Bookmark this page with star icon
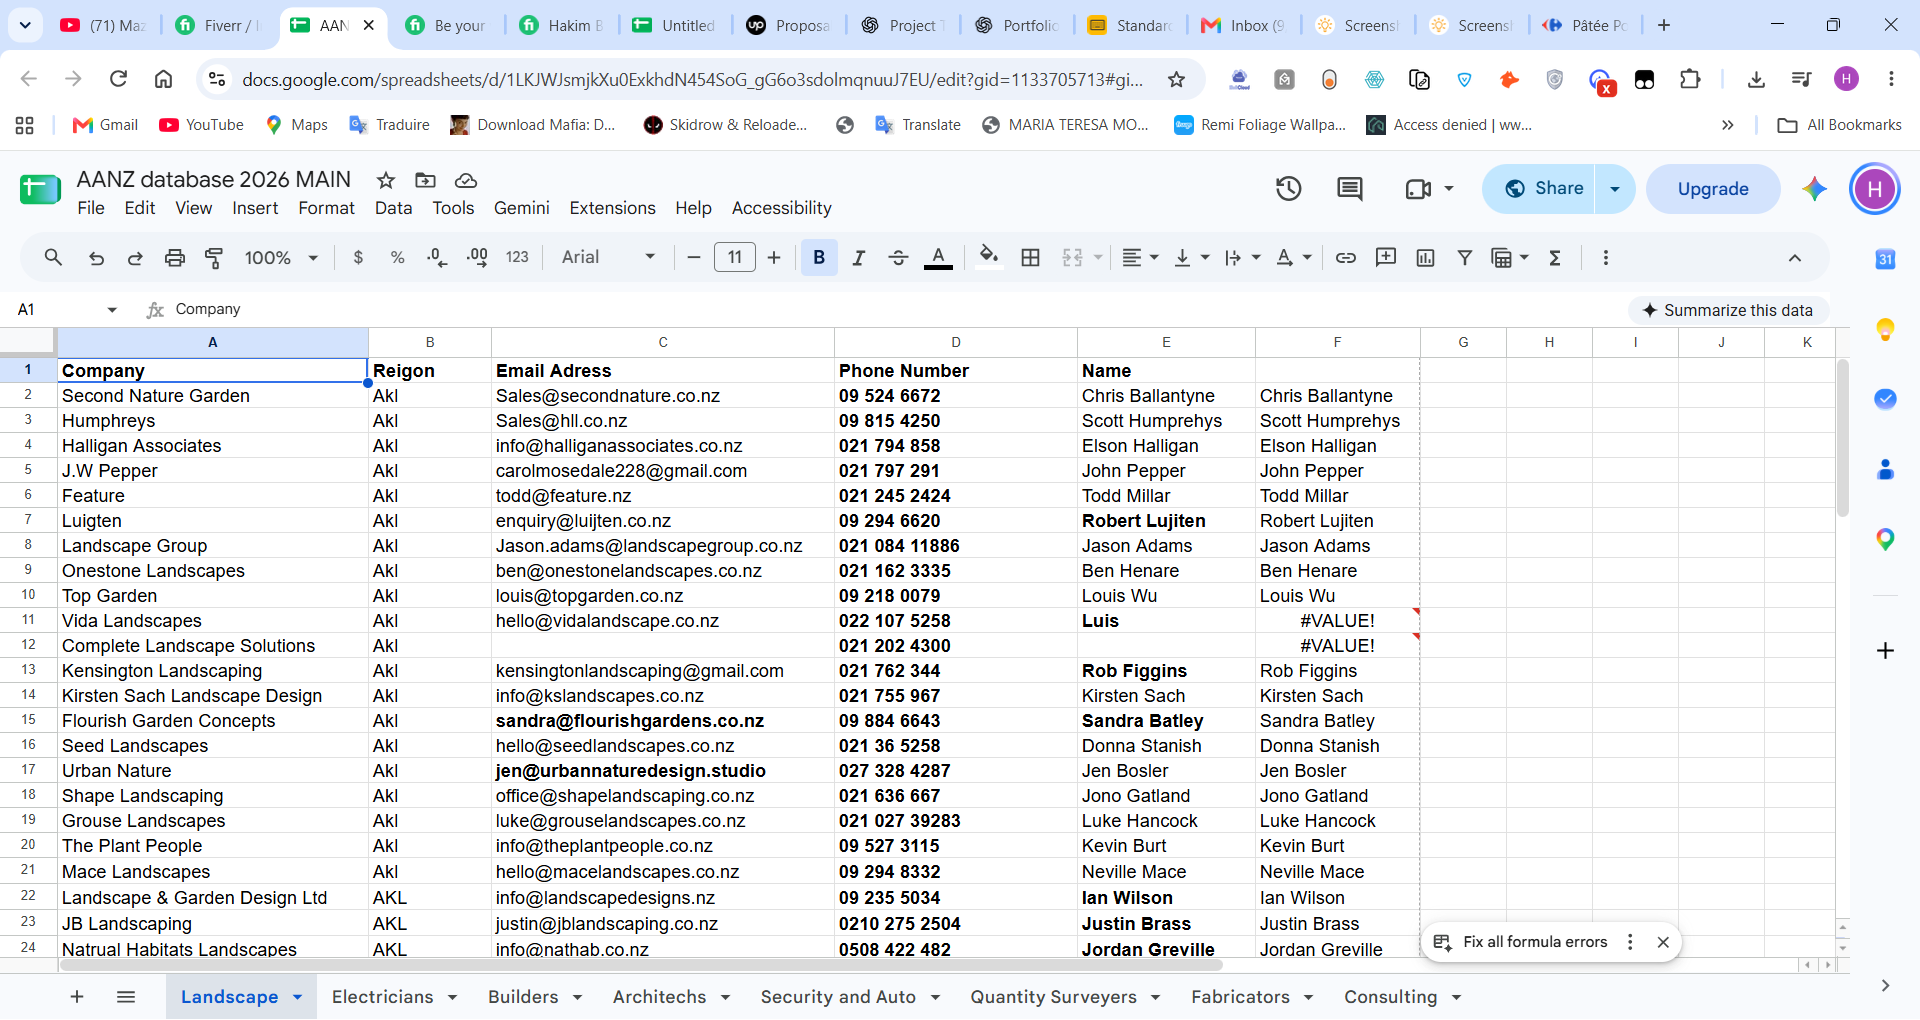The width and height of the screenshot is (1920, 1020). pyautogui.click(x=1176, y=79)
